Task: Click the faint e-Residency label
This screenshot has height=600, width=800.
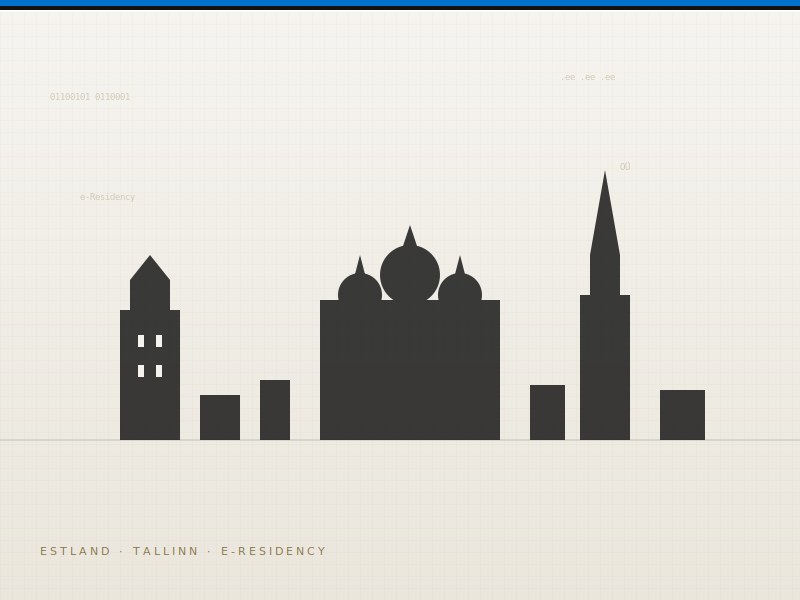Action: point(107,197)
